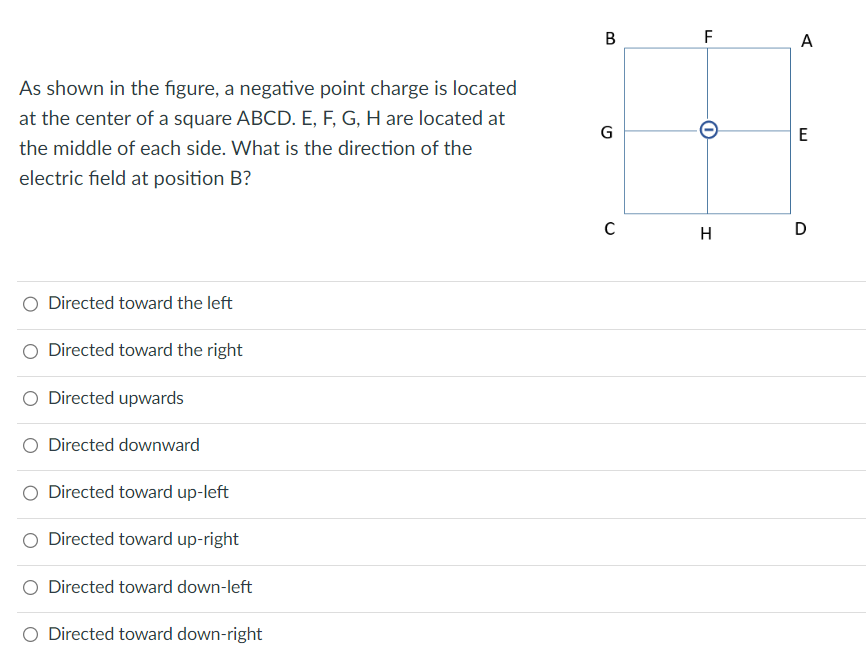Click the label E on the right side

click(804, 135)
